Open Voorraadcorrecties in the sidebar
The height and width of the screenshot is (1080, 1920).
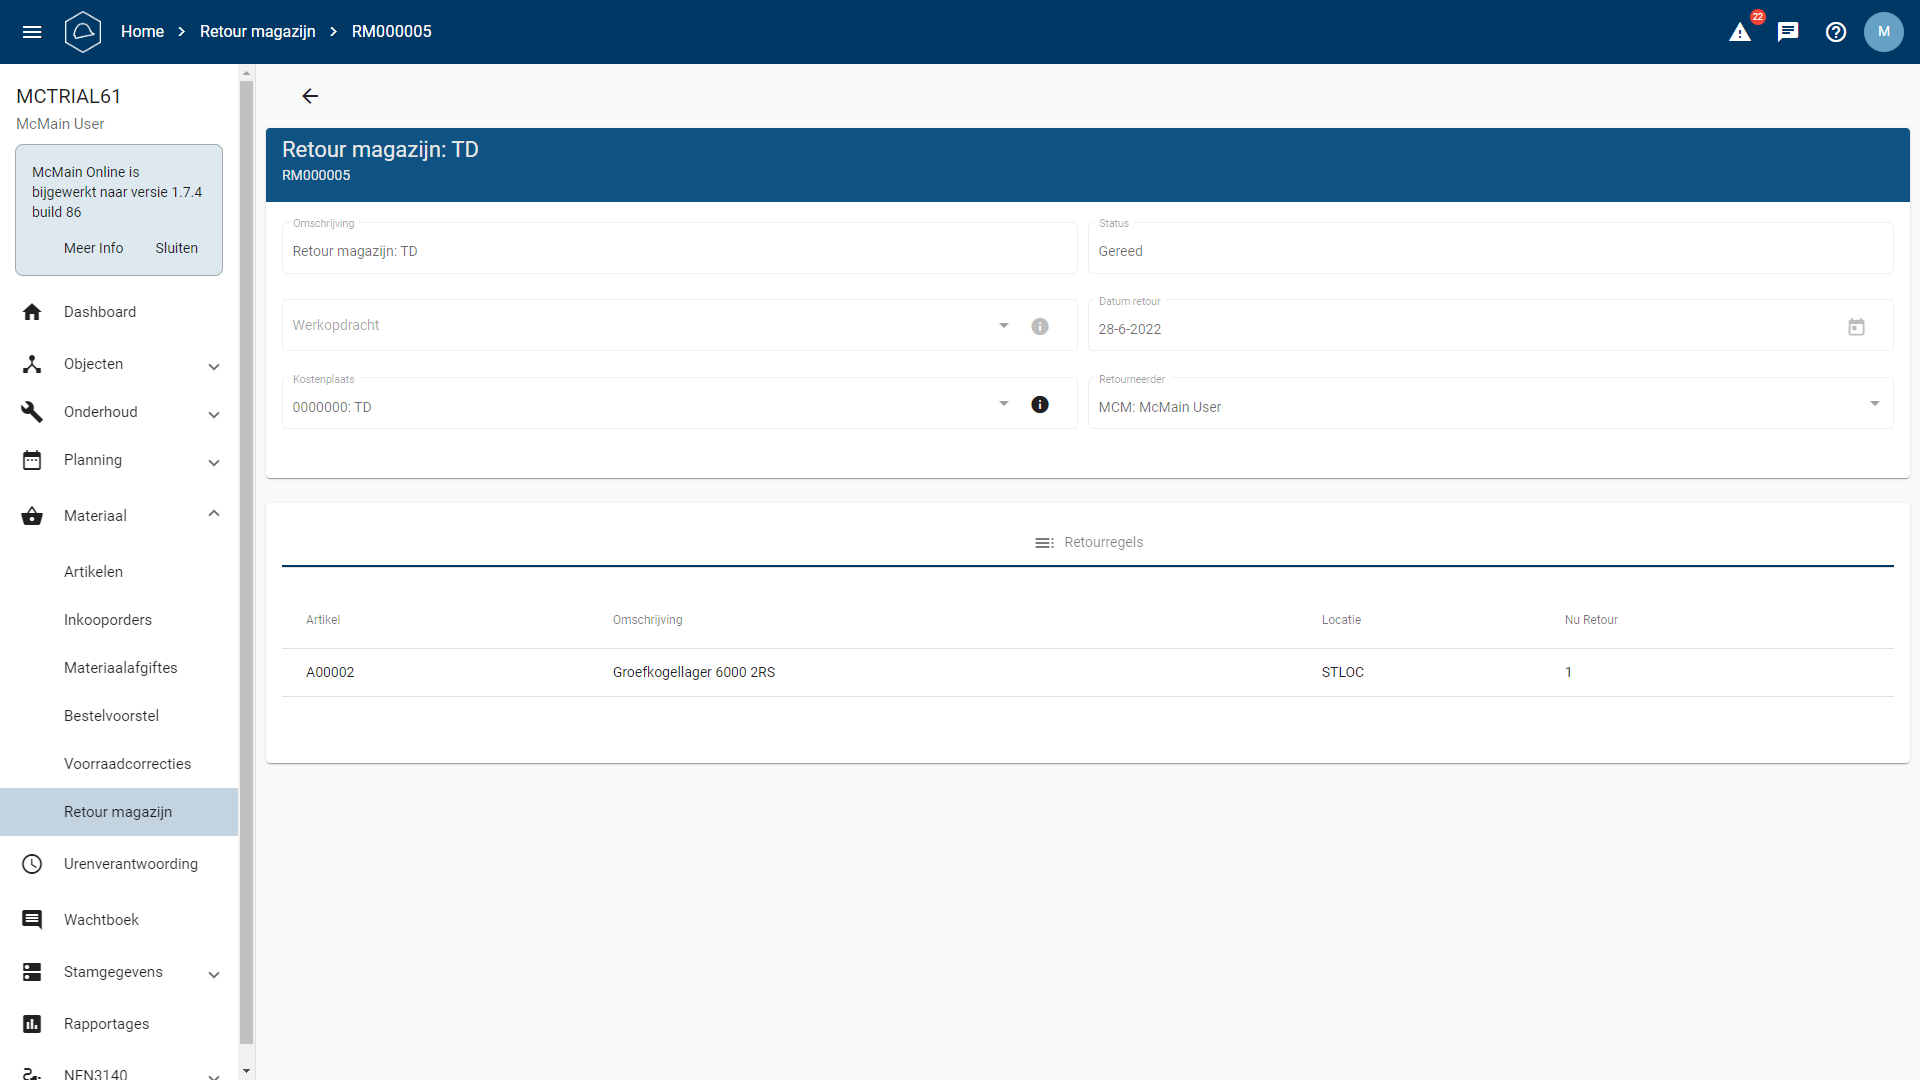[127, 764]
